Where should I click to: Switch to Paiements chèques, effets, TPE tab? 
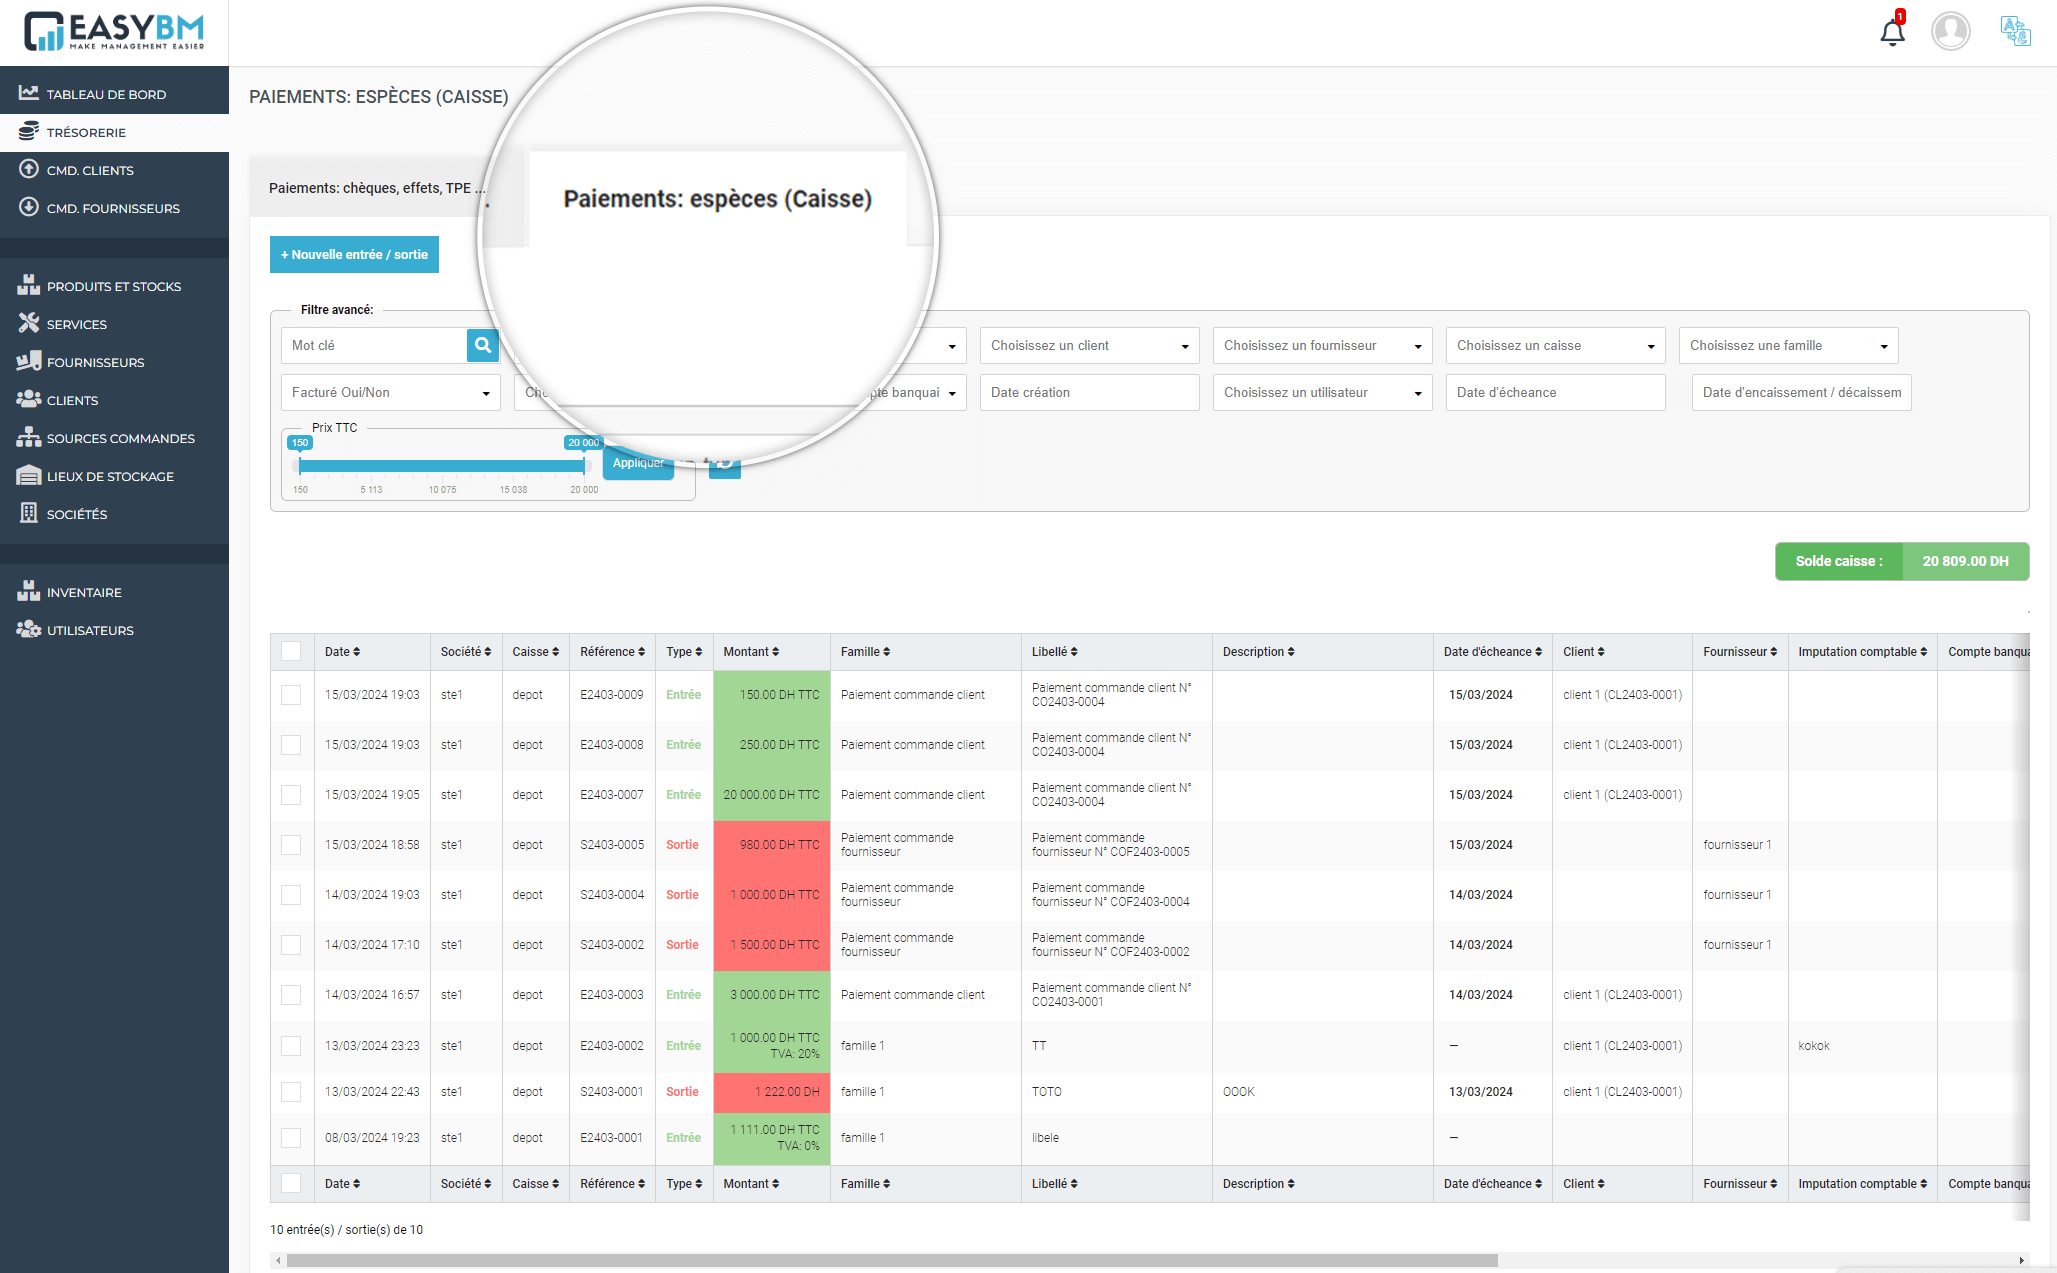click(377, 188)
